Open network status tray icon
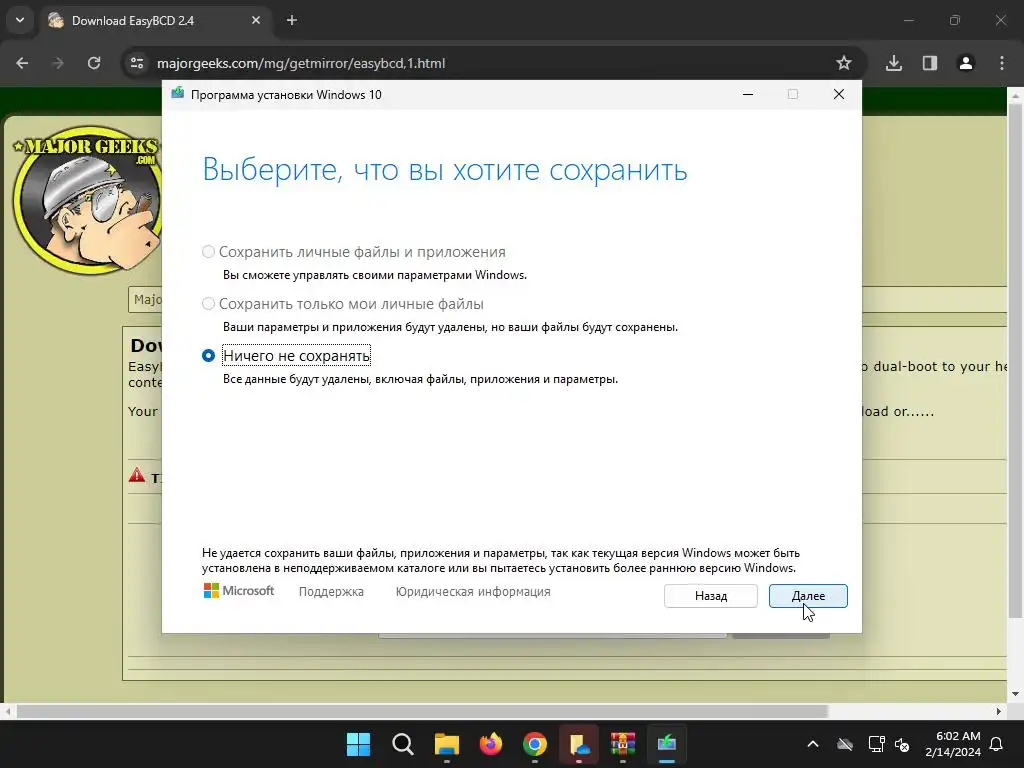The image size is (1024, 768). 876,744
